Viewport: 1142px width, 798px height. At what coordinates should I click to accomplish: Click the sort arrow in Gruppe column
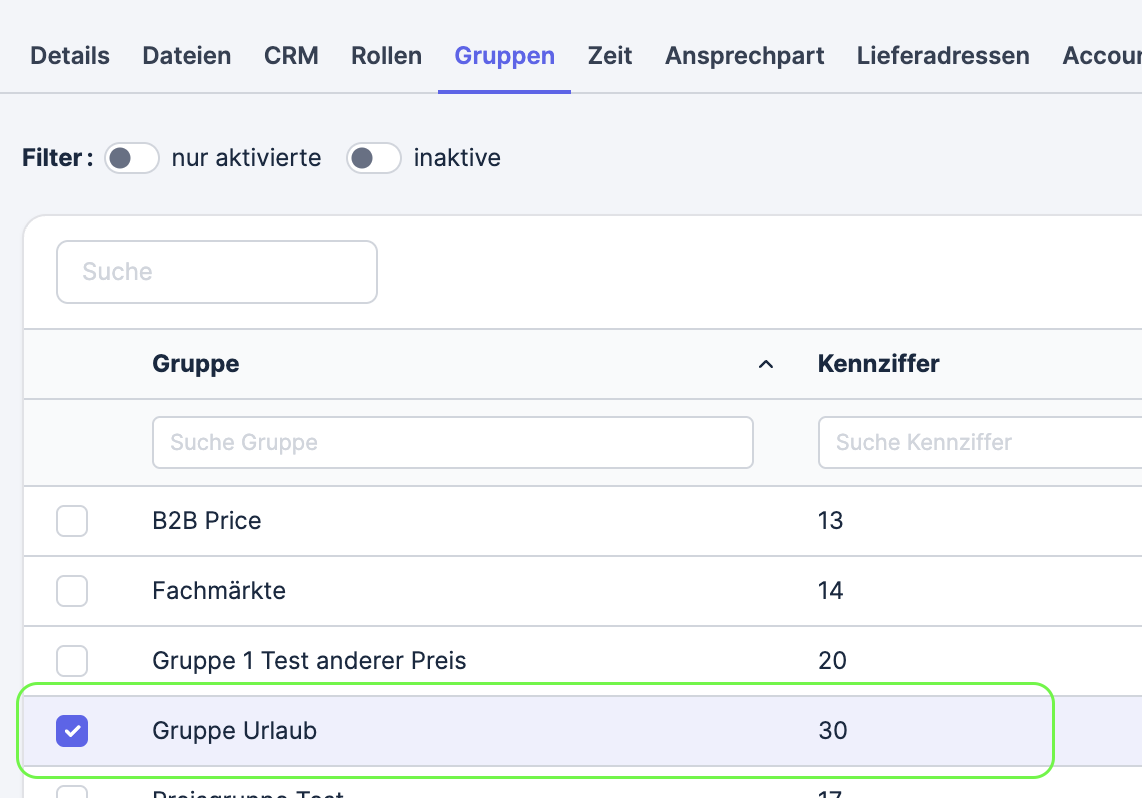[x=765, y=364]
